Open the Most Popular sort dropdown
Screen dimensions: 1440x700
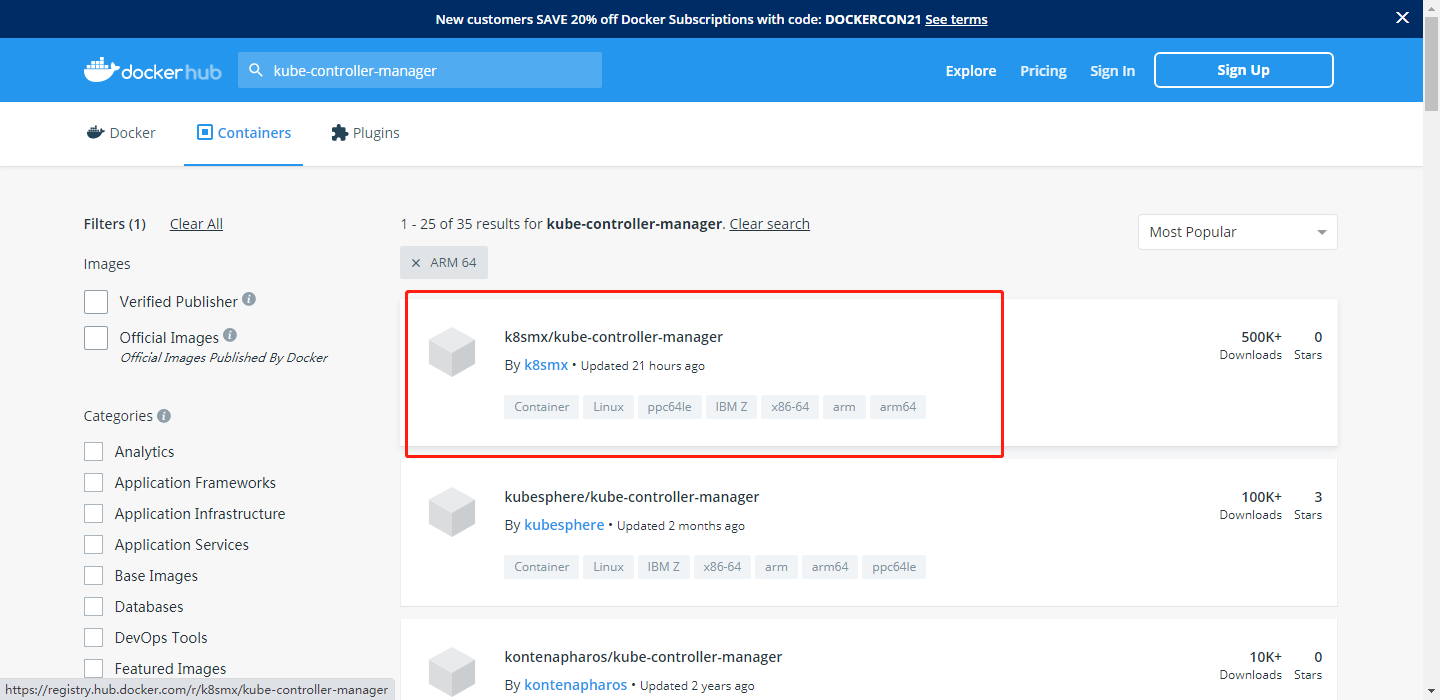[x=1237, y=231]
